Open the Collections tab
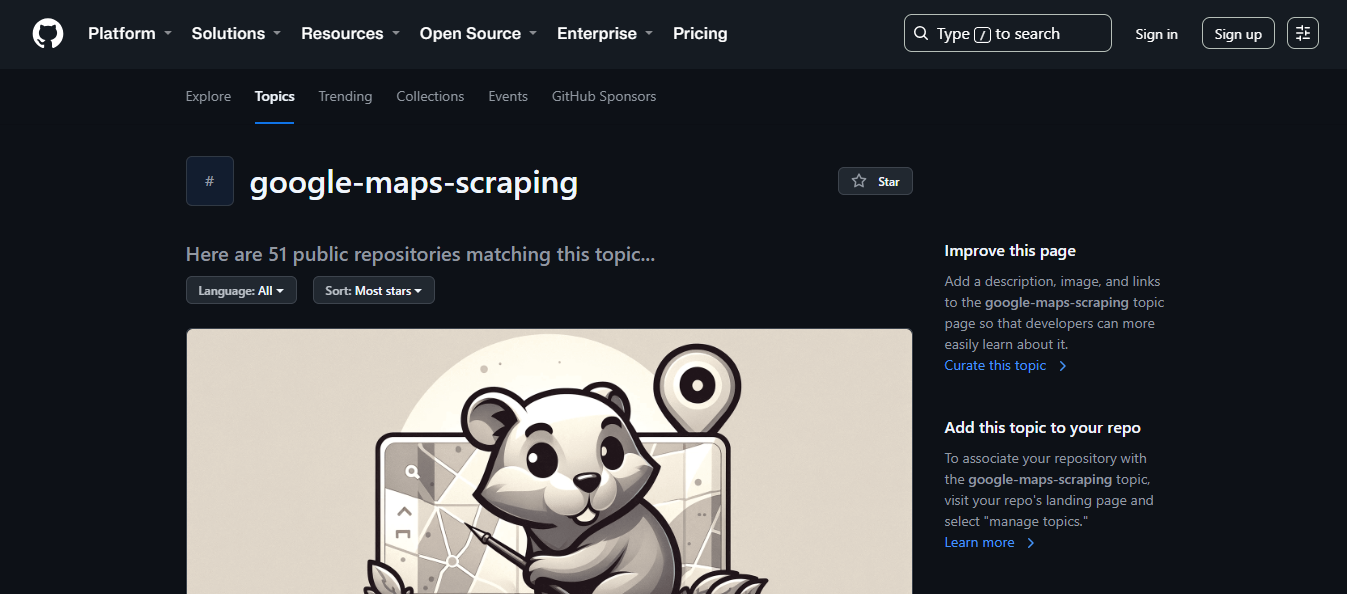Screen dimensions: 1347x594 tap(430, 96)
